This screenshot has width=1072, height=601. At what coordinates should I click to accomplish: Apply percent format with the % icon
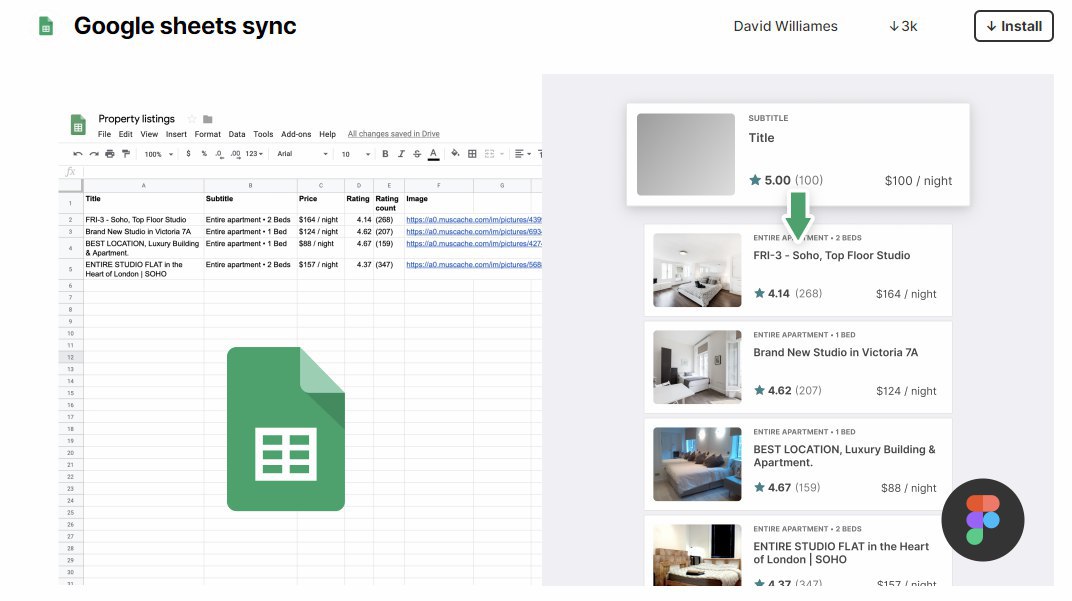click(204, 154)
